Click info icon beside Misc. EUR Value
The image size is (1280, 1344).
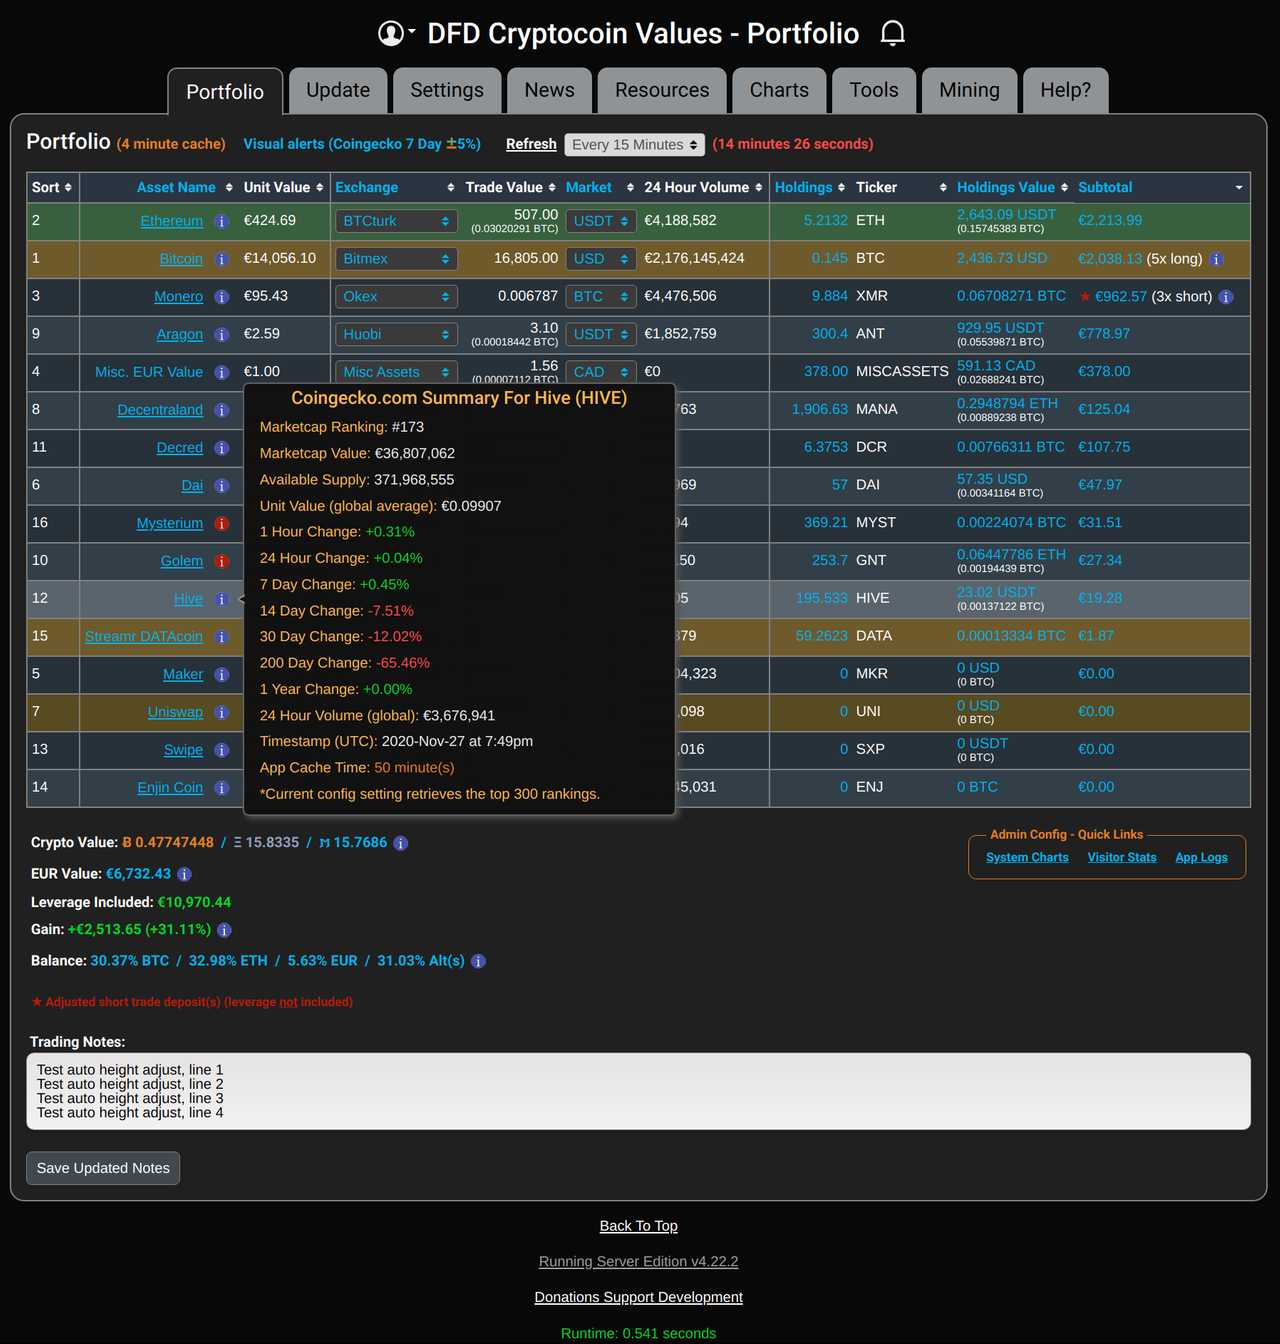(x=222, y=372)
